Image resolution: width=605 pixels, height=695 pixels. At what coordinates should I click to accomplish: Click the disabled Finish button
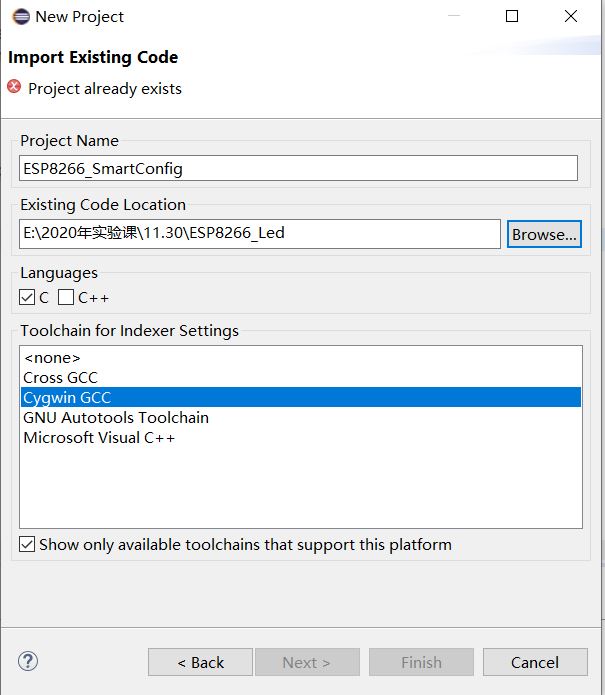point(421,662)
